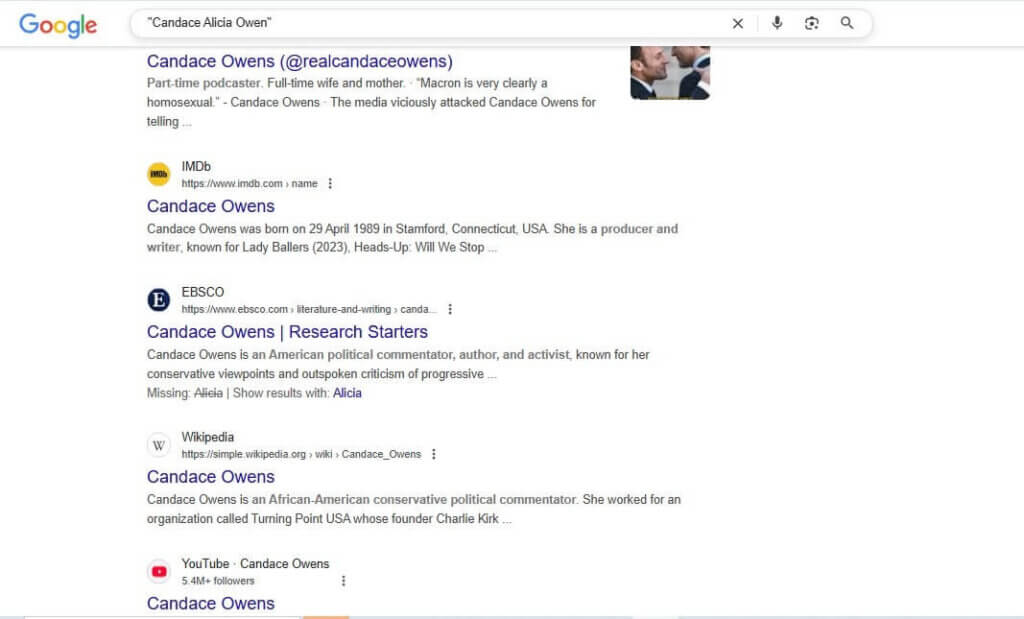Click the Wikipedia site icon
The image size is (1024, 619).
click(159, 445)
